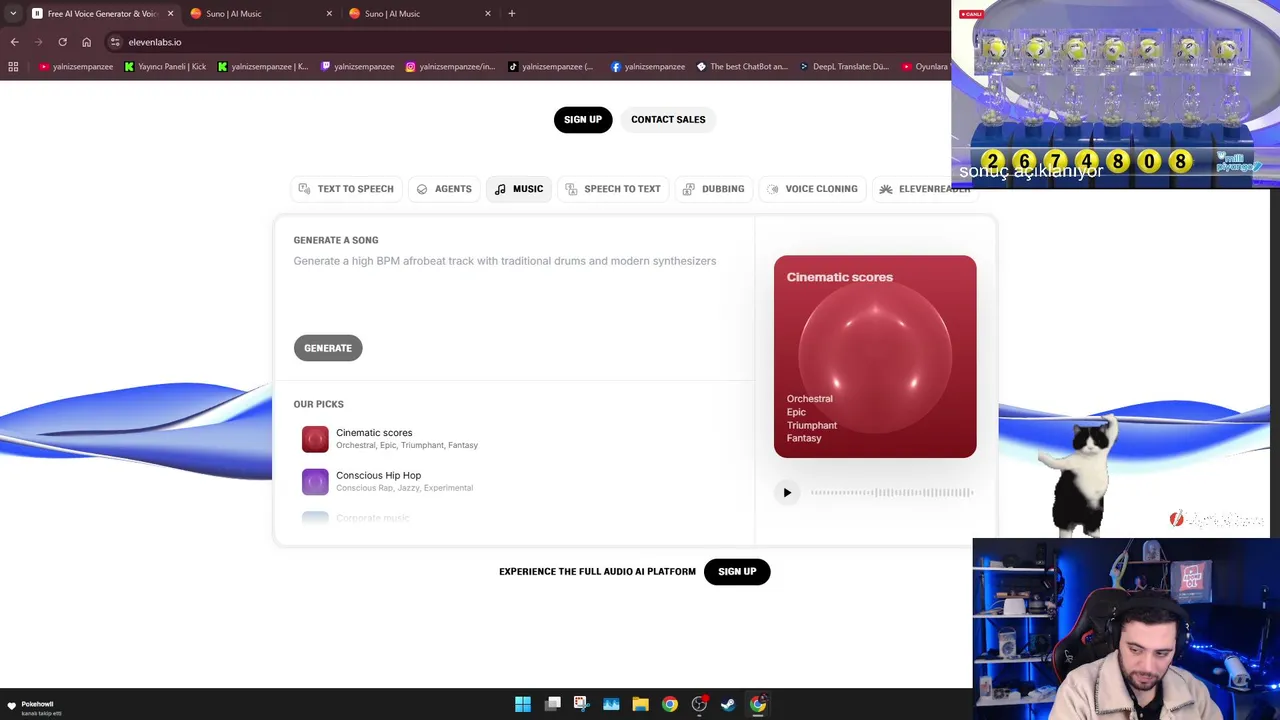Open the TikTok yalnizsempanzee bookmark
The height and width of the screenshot is (720, 1280).
(x=551, y=67)
